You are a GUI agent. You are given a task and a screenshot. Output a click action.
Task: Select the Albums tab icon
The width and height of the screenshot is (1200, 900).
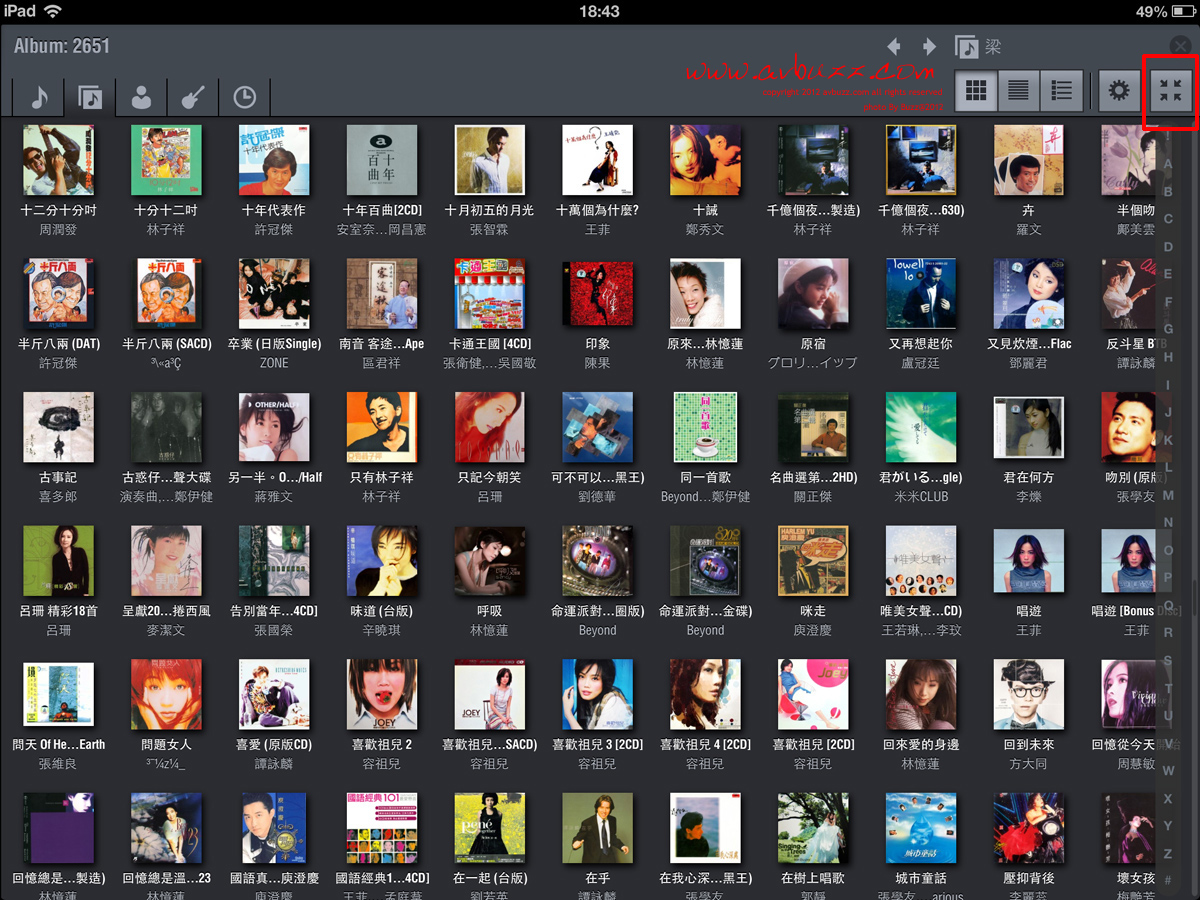(90, 96)
